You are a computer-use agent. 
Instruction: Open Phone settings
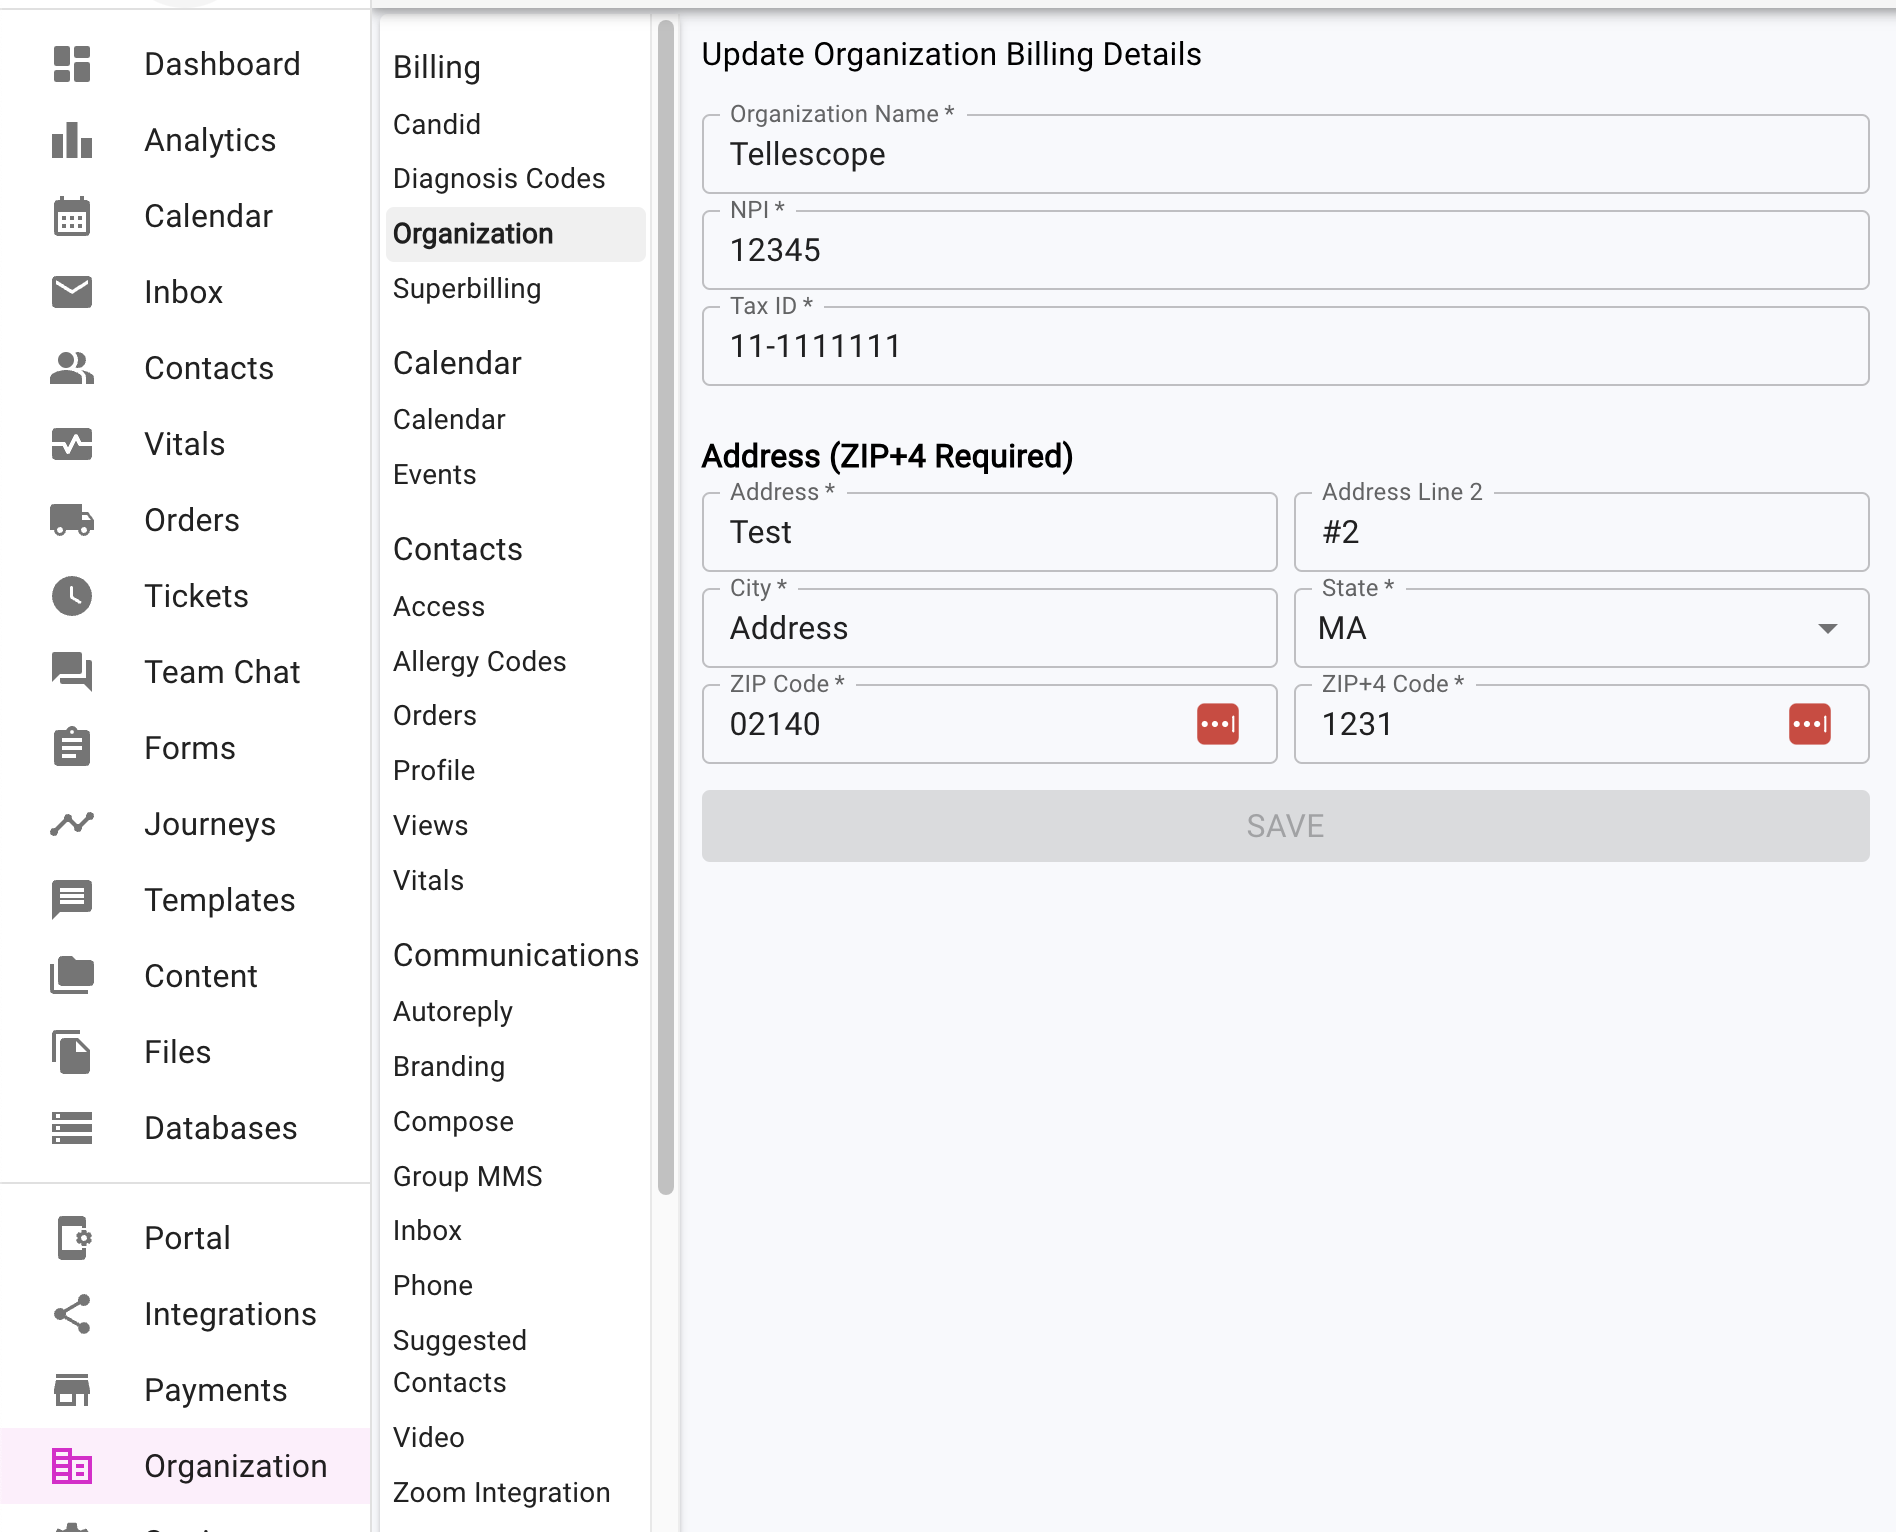point(433,1286)
